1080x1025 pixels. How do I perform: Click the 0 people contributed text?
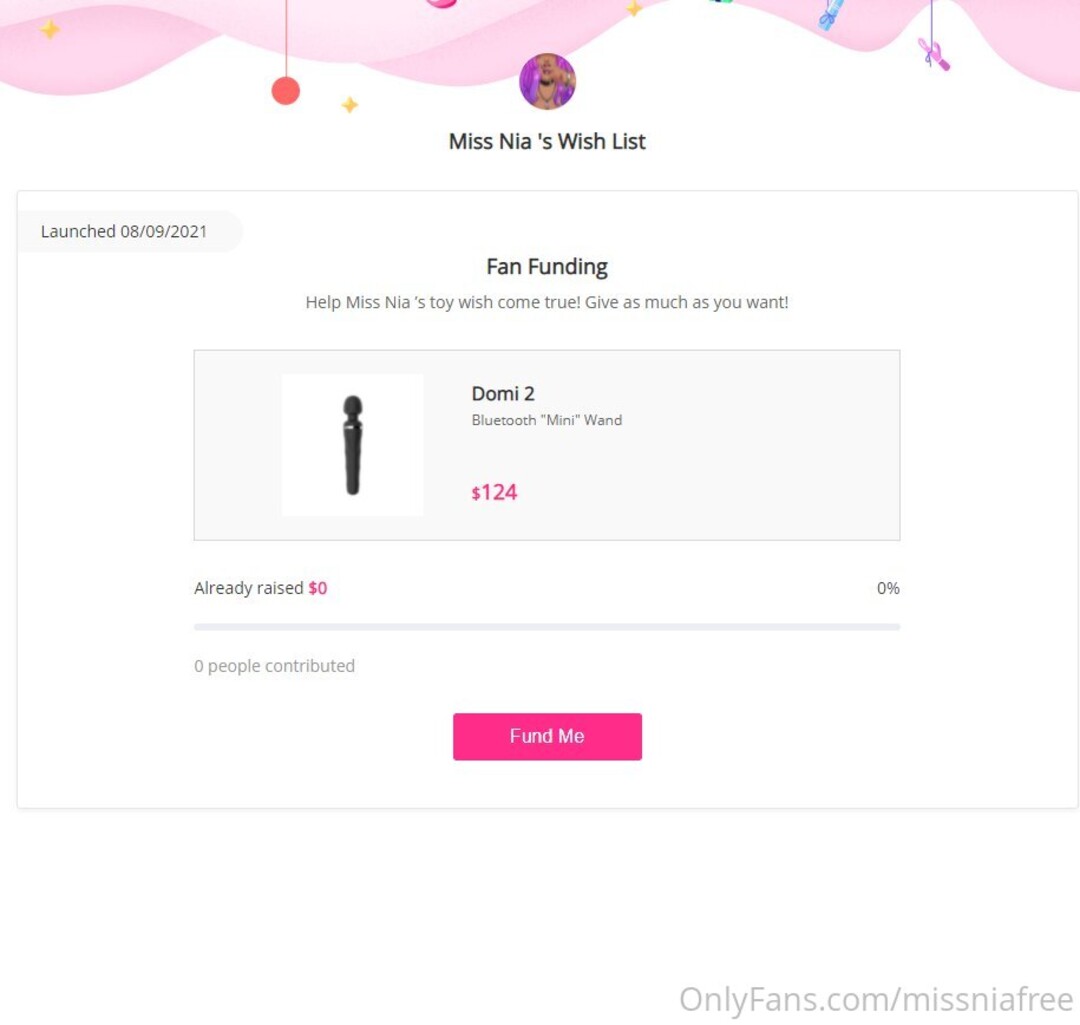[274, 666]
